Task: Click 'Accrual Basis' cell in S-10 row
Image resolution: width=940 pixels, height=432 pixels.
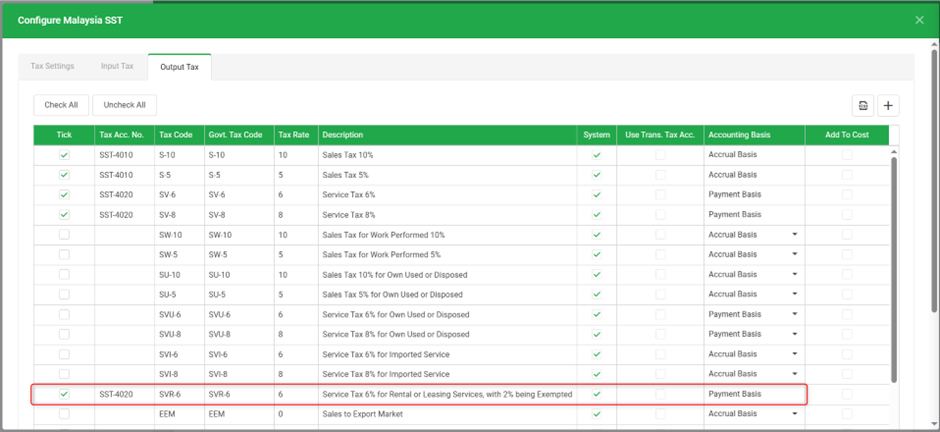Action: [x=755, y=155]
